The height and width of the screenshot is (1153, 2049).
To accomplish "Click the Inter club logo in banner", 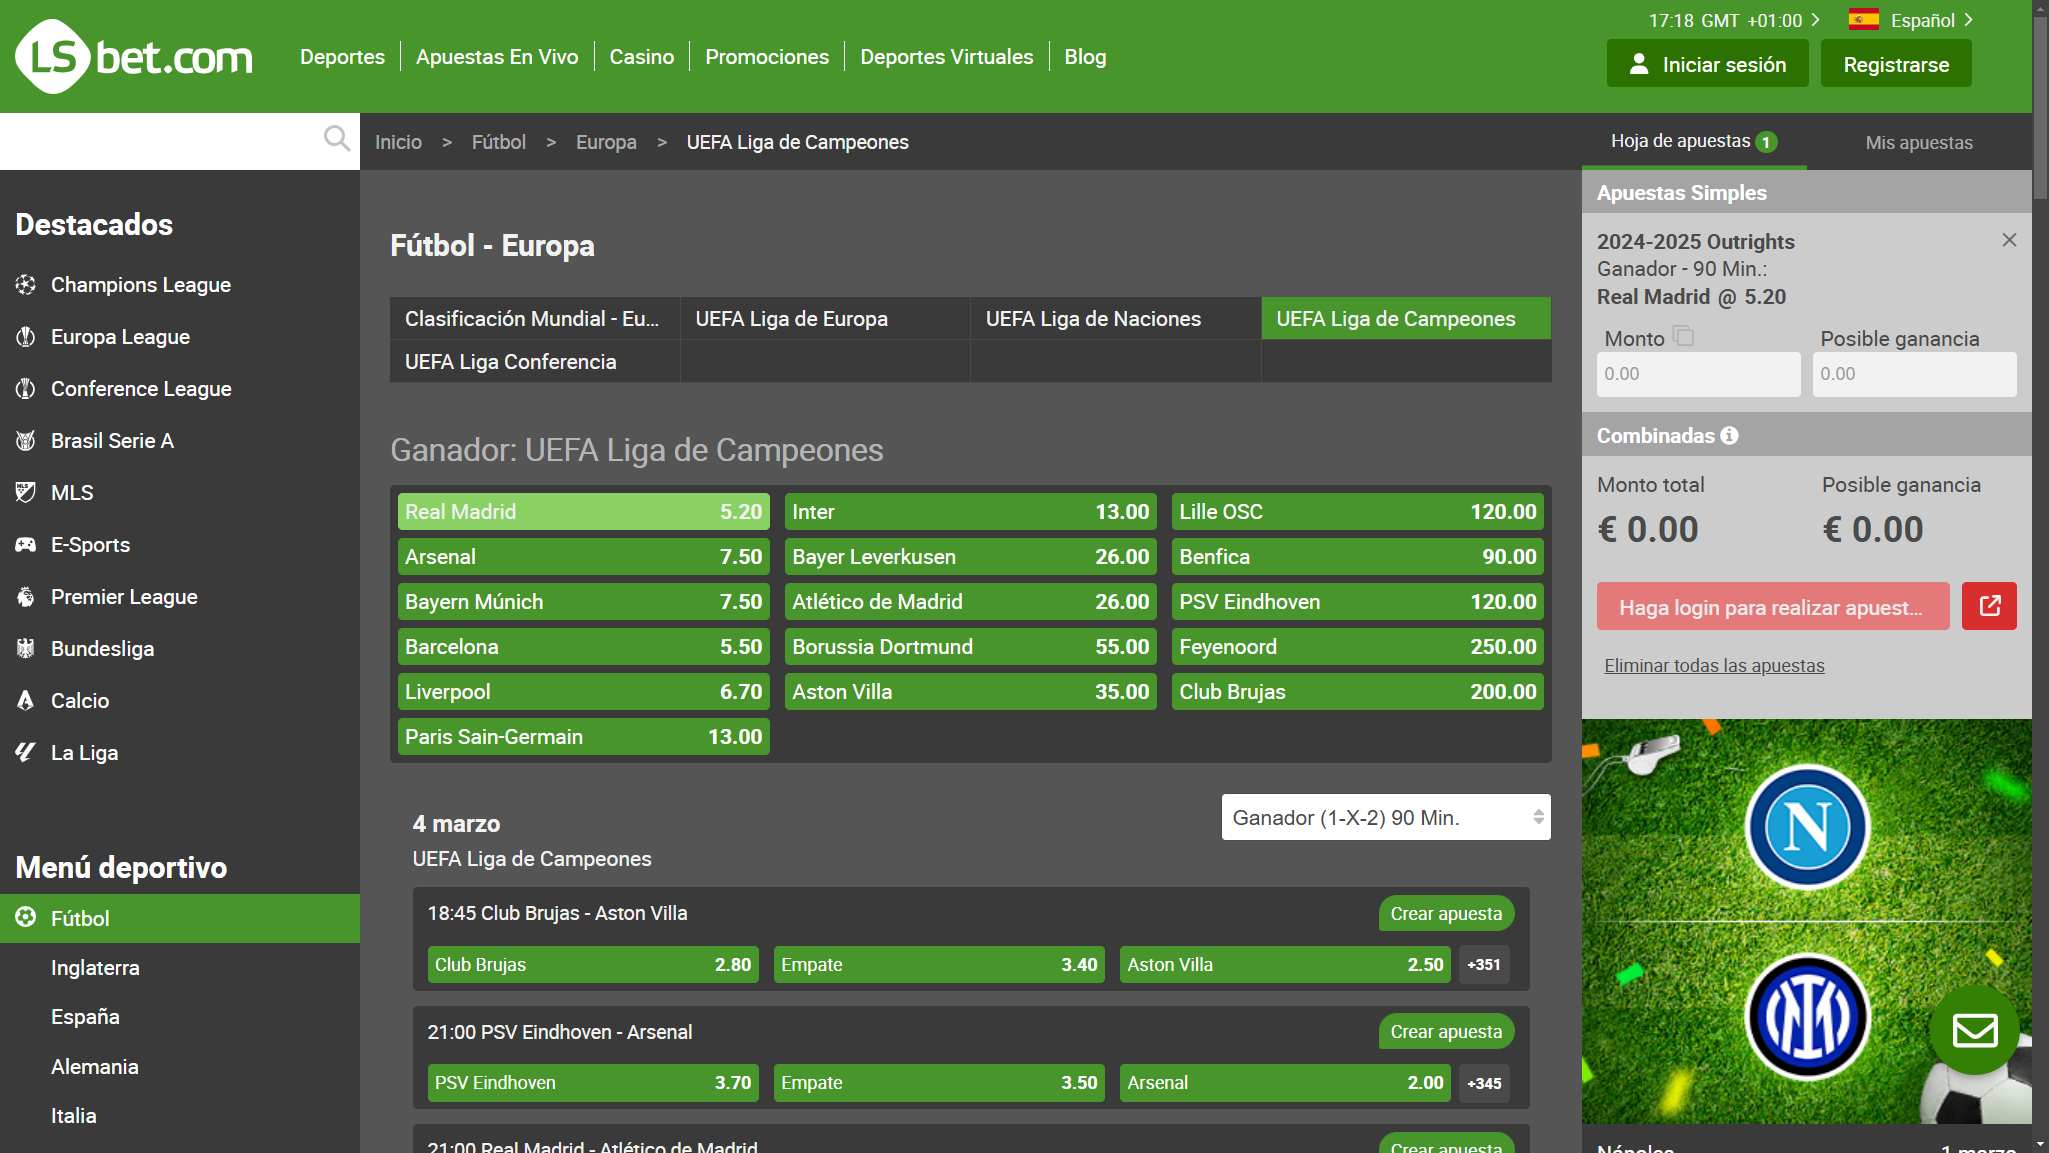I will [1807, 1017].
